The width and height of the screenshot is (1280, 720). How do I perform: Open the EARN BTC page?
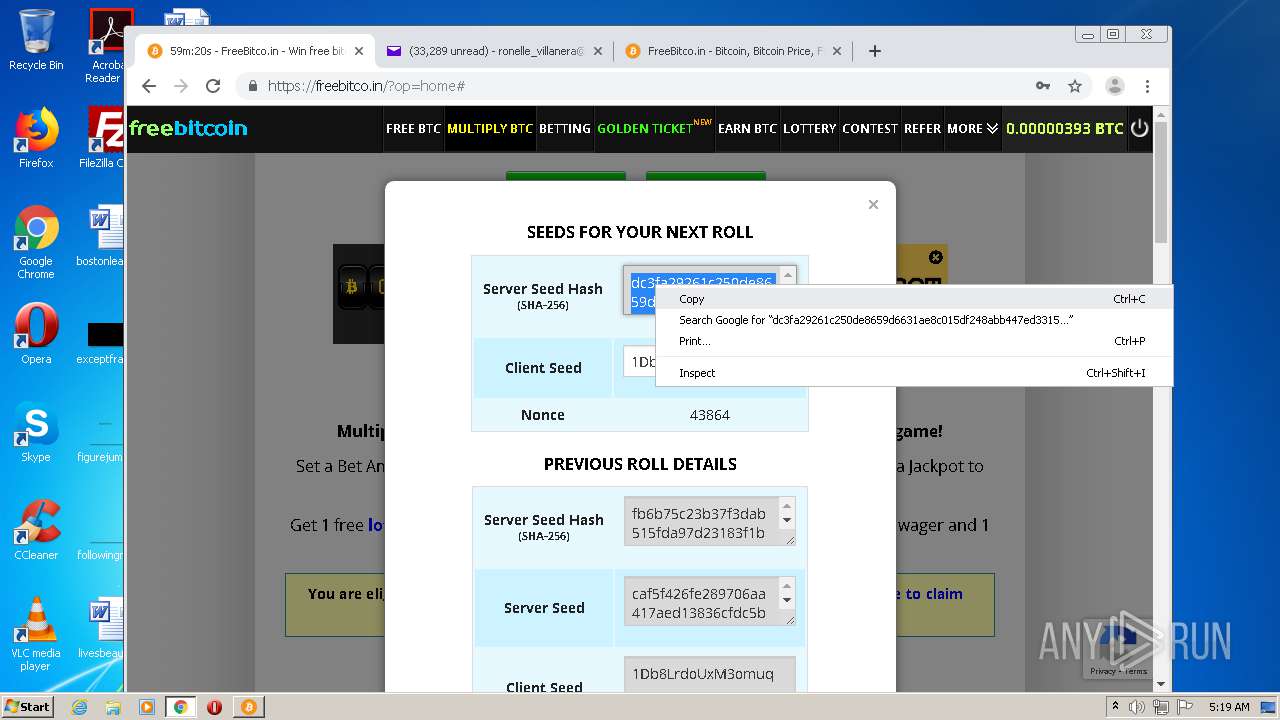747,128
